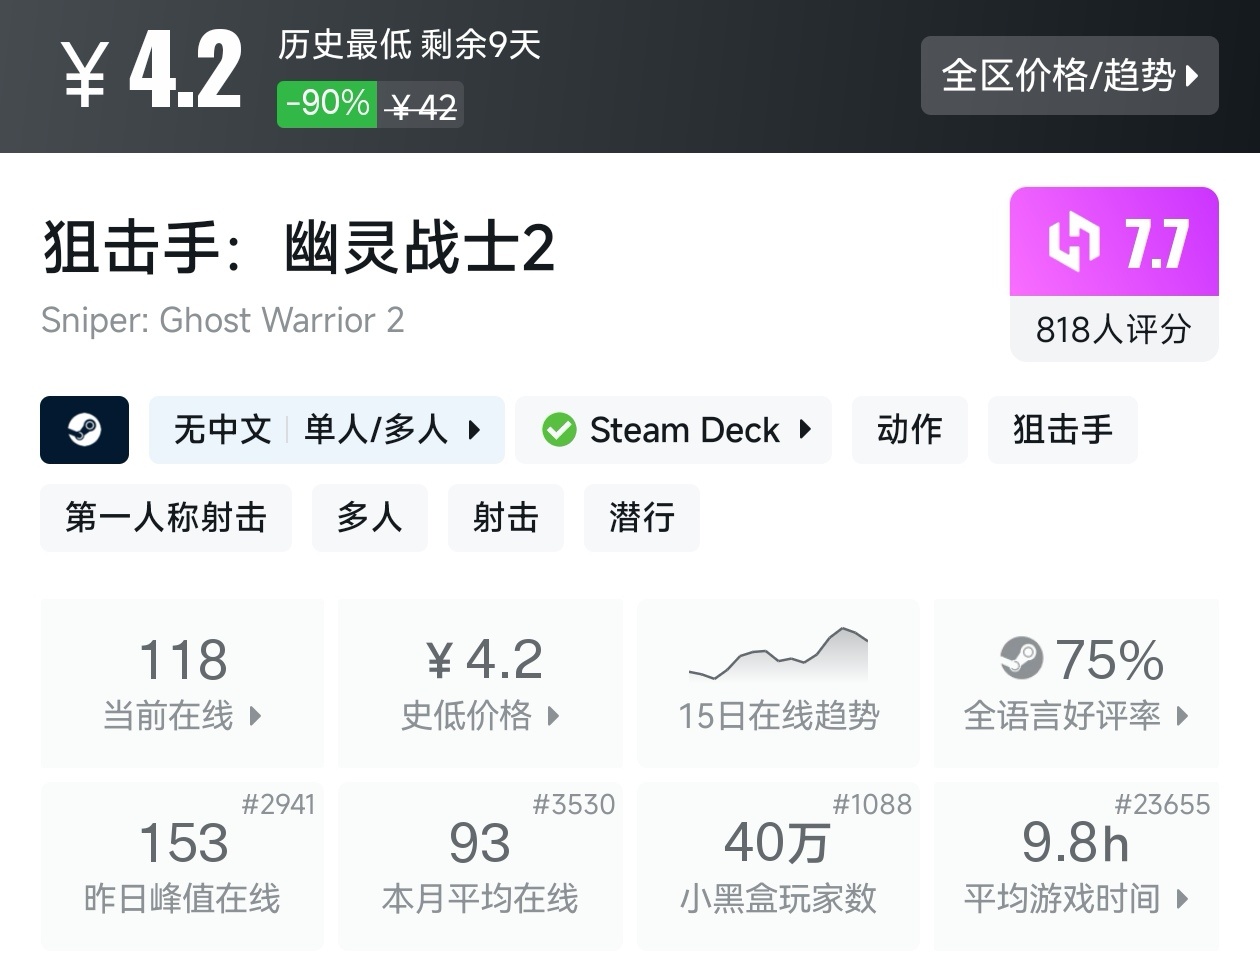The height and width of the screenshot is (965, 1260).
Task: Click the green Steam Deck verified checkmark
Action: [559, 430]
